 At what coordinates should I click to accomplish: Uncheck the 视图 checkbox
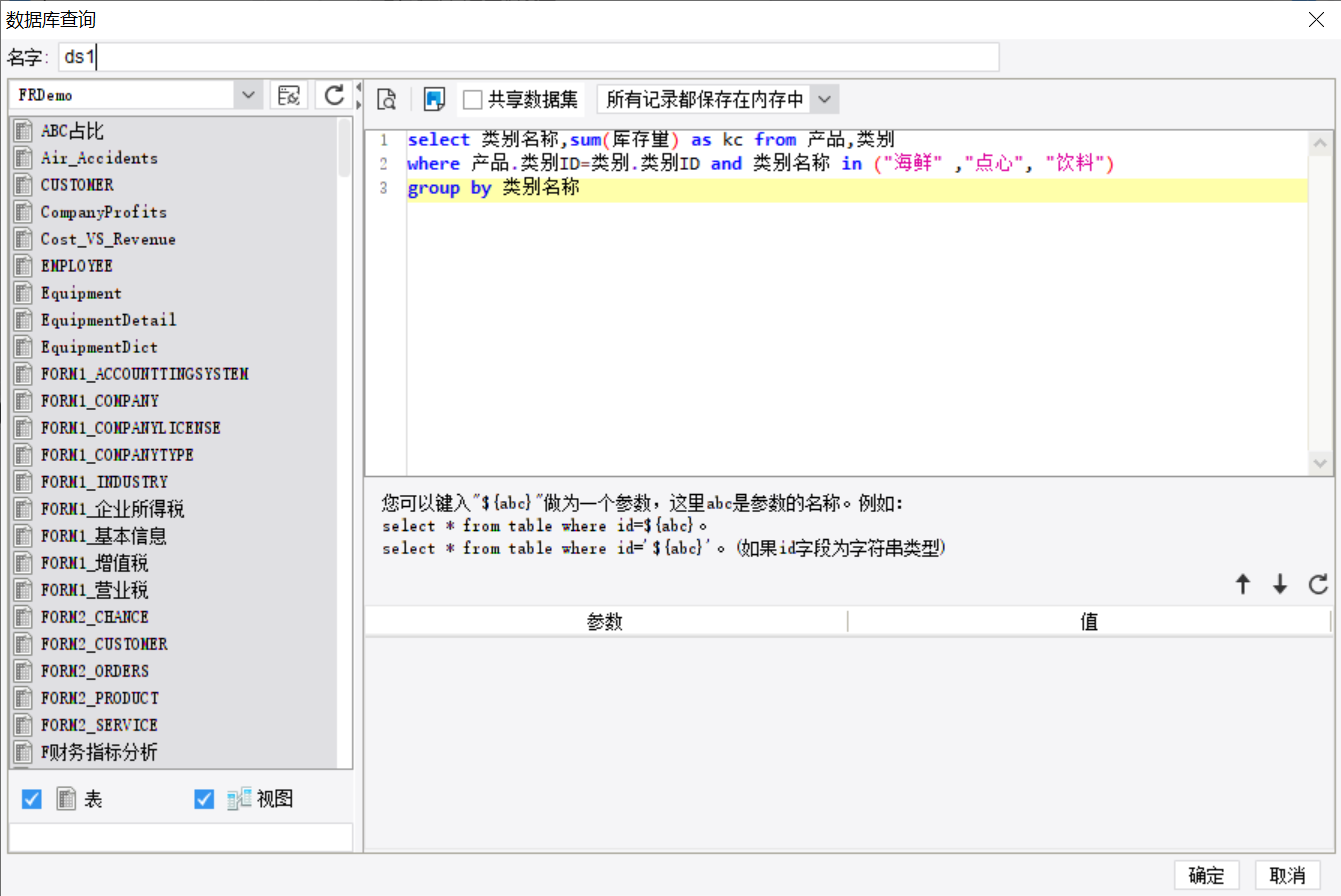pyautogui.click(x=204, y=799)
